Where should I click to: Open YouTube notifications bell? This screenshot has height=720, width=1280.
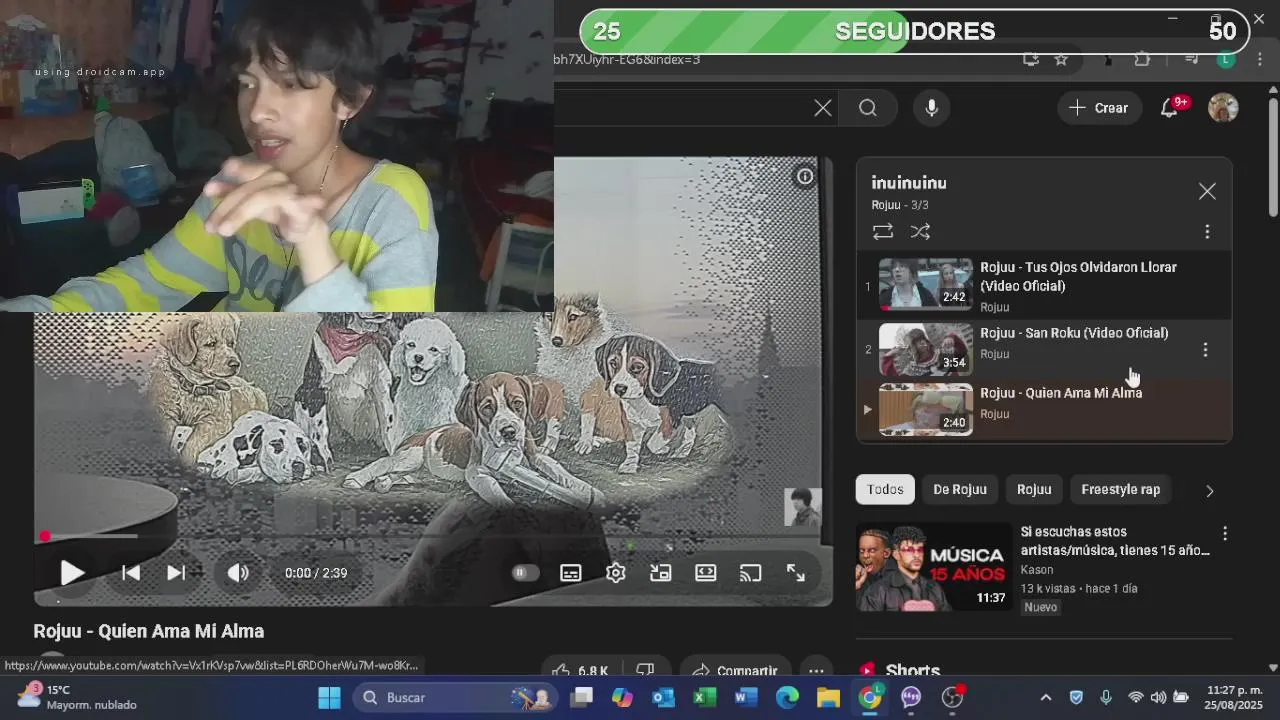tap(1169, 108)
